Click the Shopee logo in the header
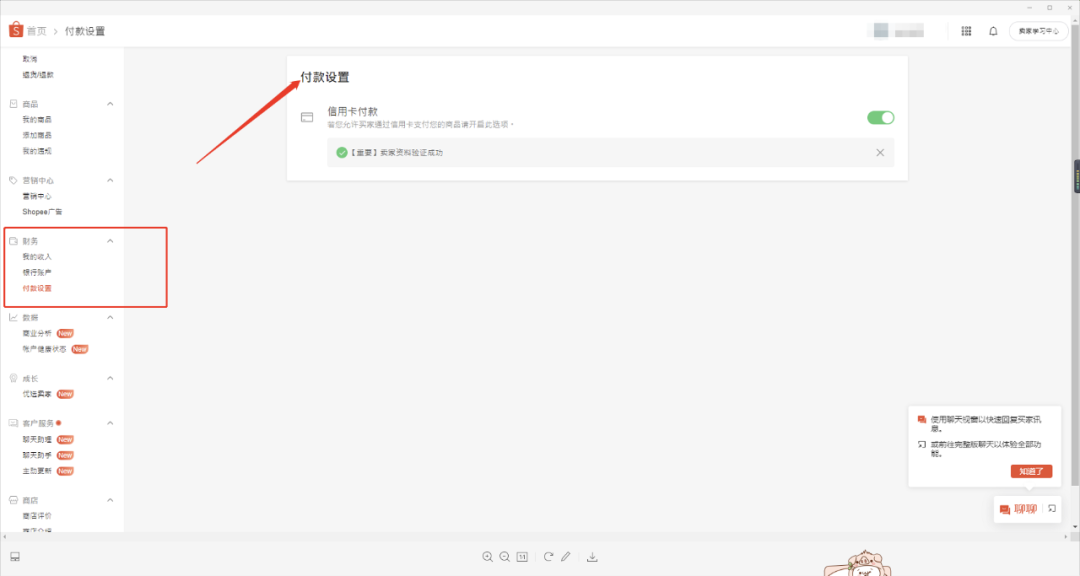 pos(15,31)
